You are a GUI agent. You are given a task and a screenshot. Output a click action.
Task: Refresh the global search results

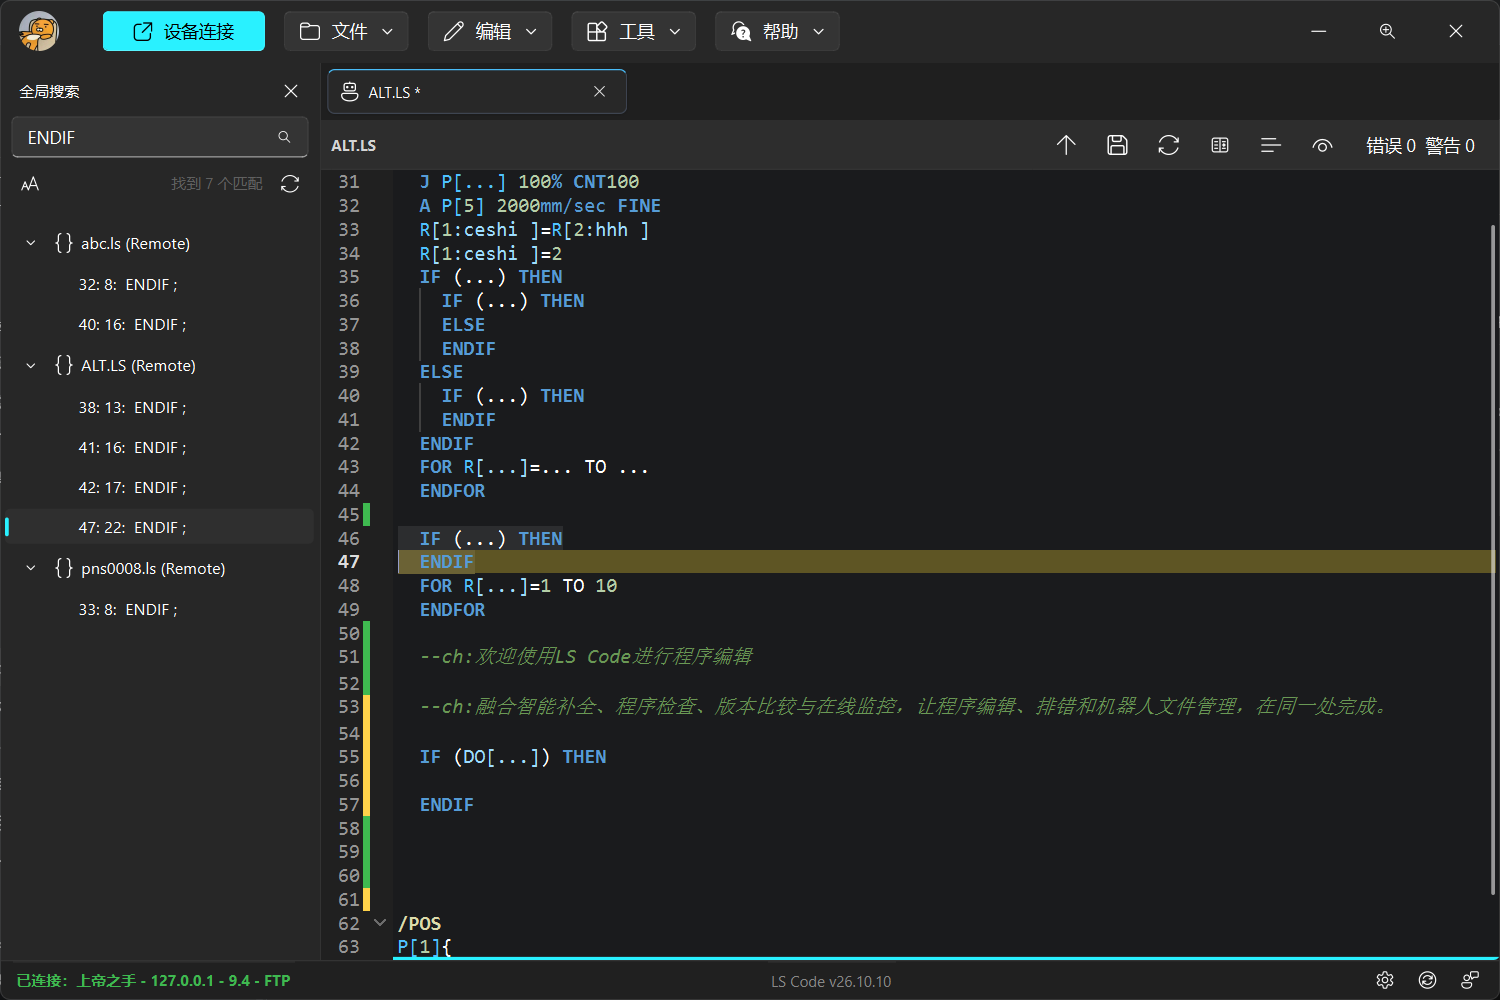290,184
